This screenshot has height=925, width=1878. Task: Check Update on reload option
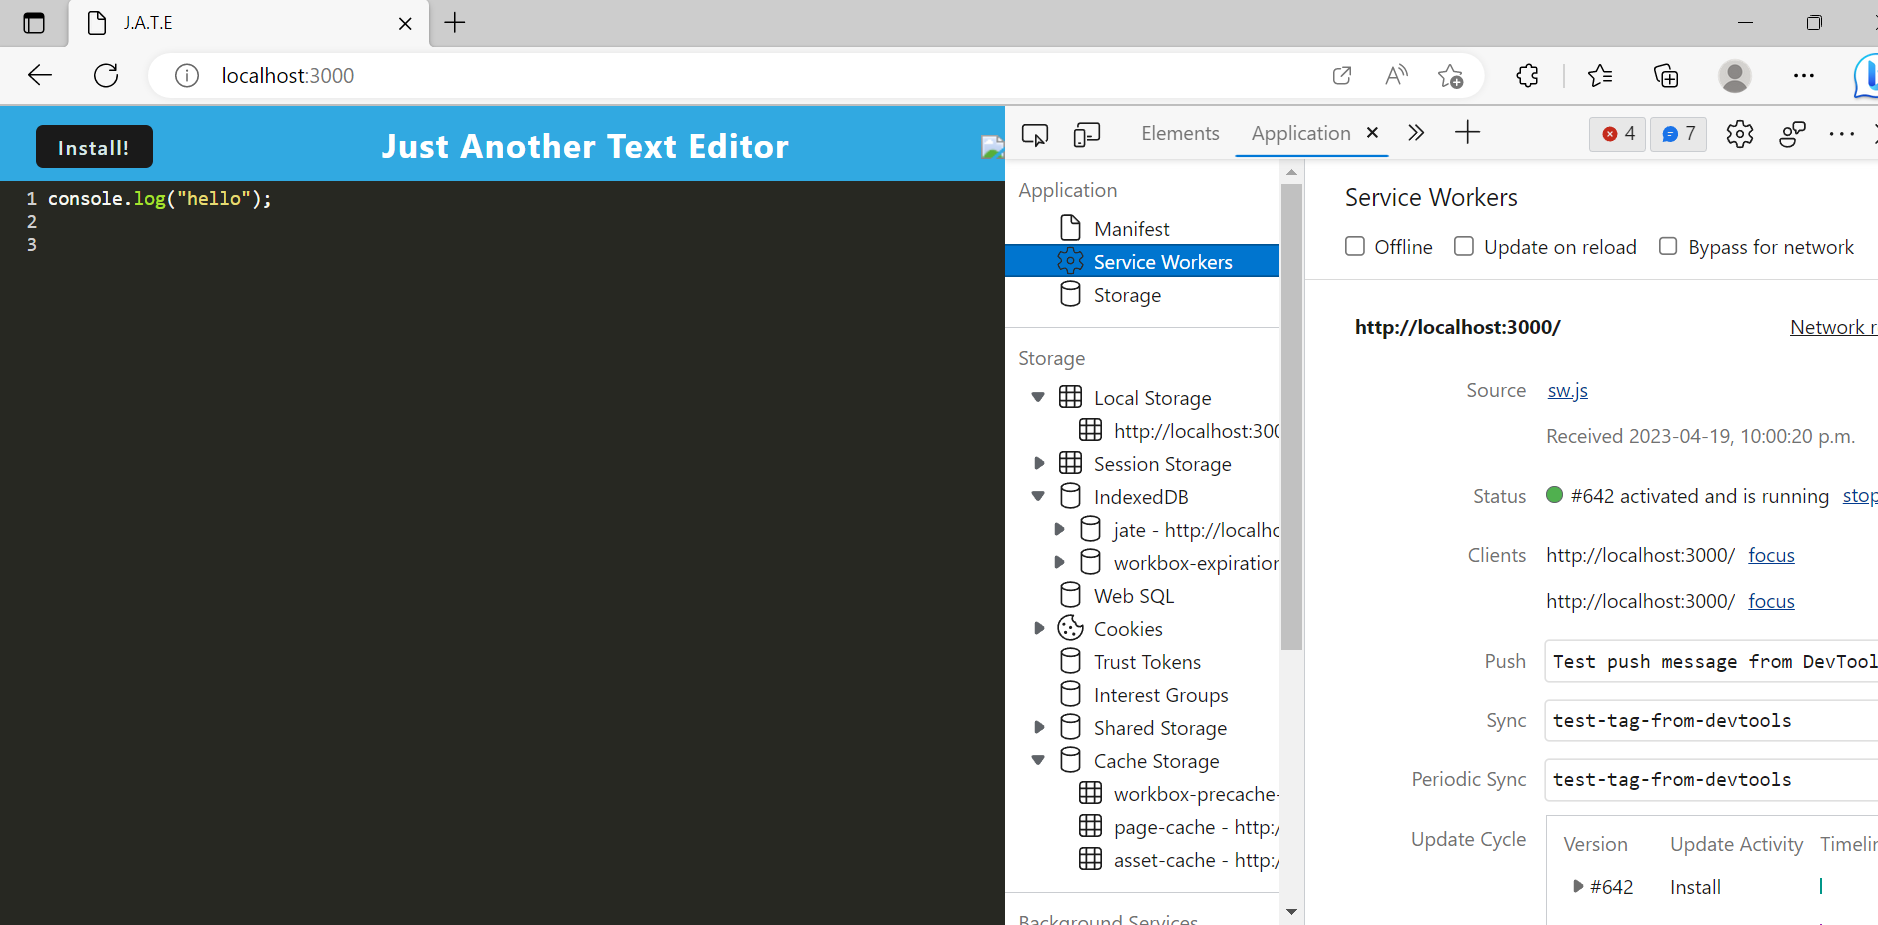(1464, 246)
